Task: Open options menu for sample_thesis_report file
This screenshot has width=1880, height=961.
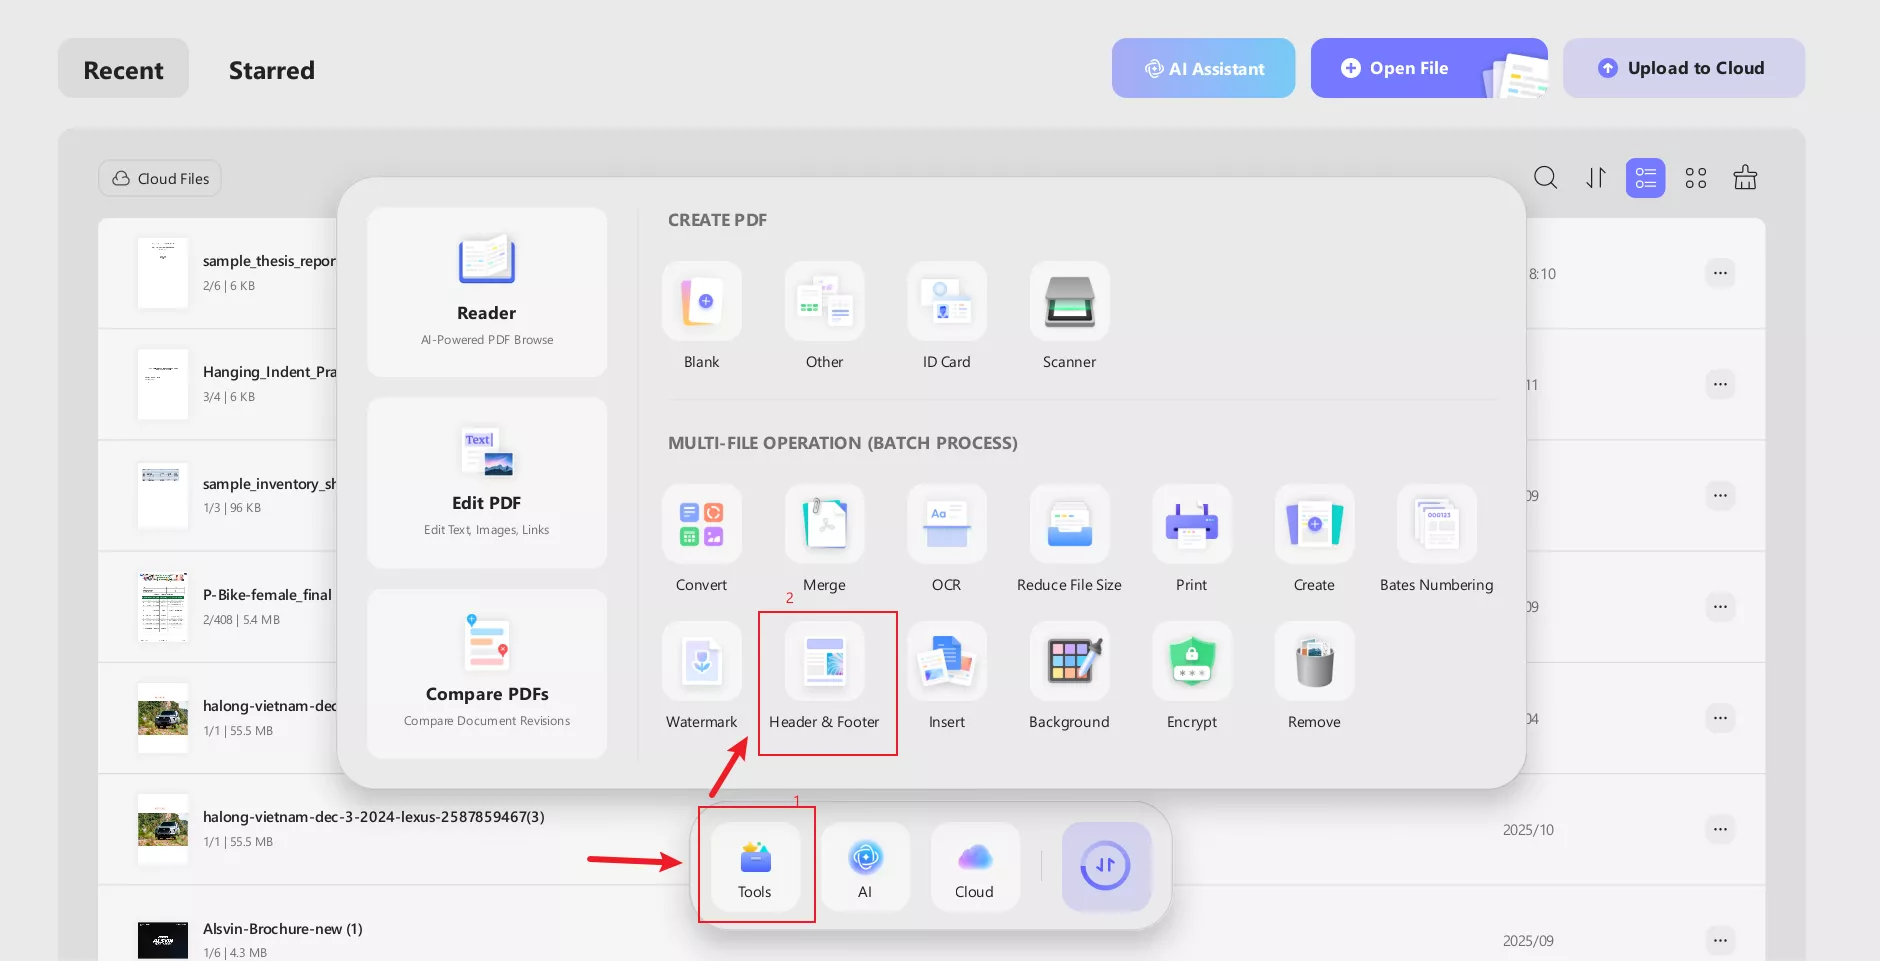Action: [x=1720, y=272]
